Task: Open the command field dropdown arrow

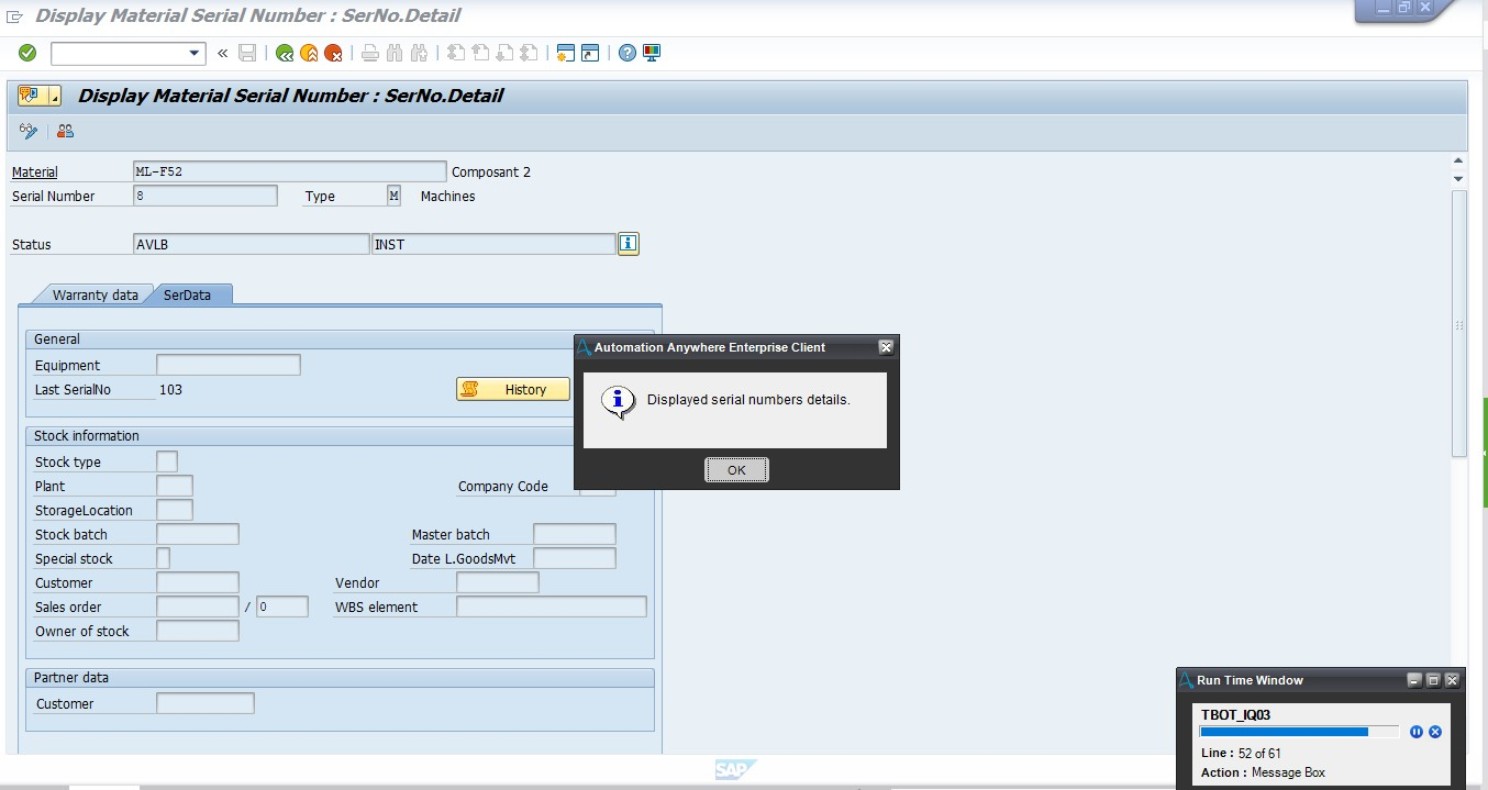Action: pos(194,53)
